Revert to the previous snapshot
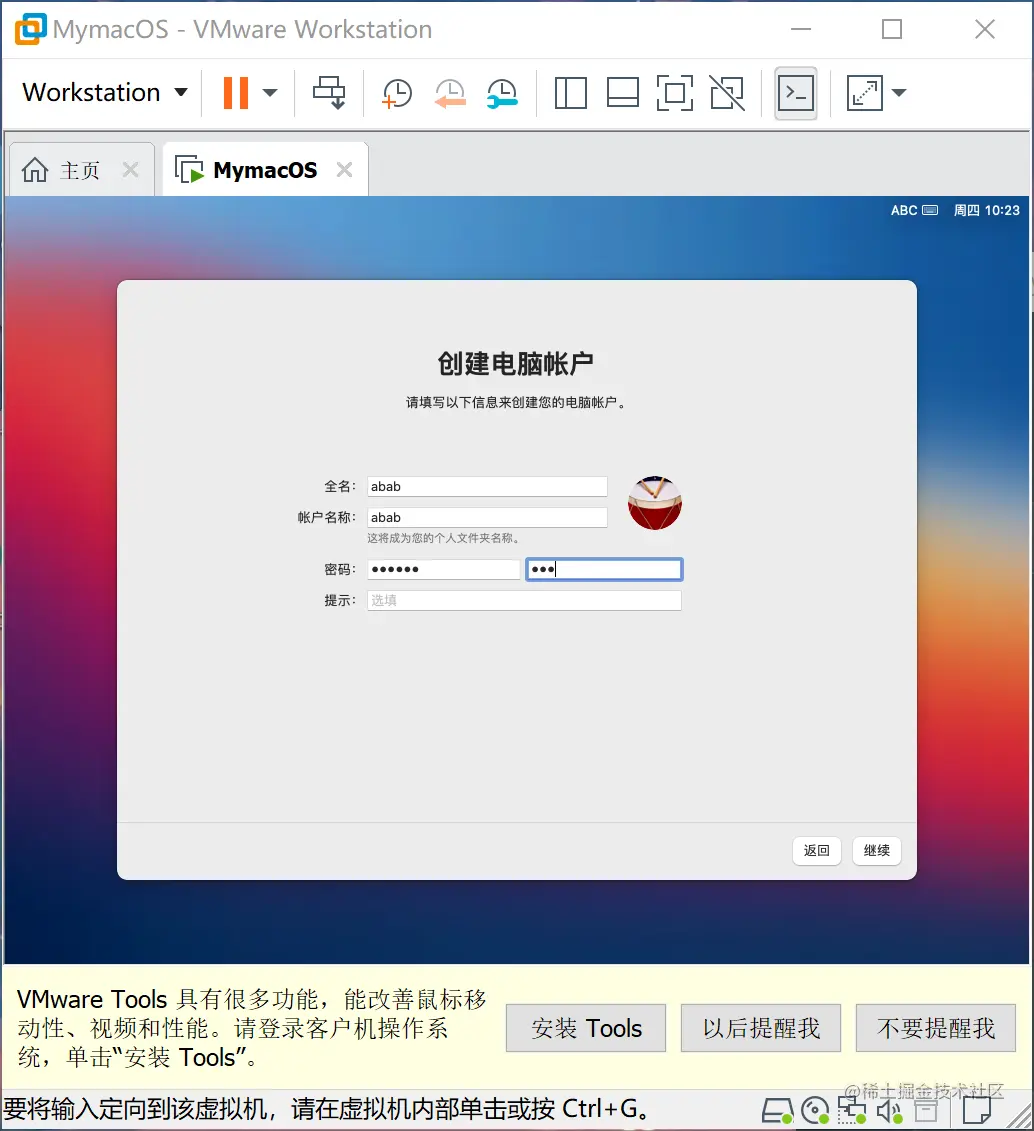The image size is (1034, 1131). [450, 93]
